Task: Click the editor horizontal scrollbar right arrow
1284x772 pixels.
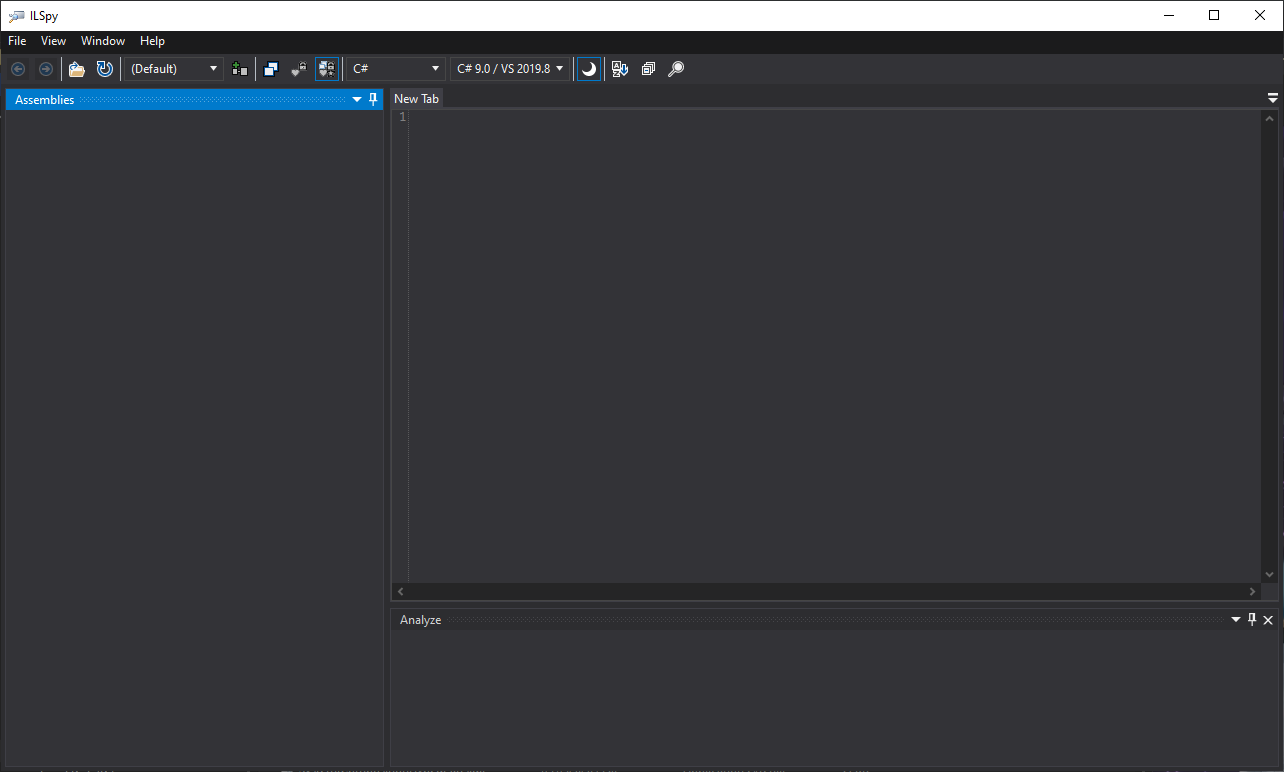Action: click(x=1253, y=592)
